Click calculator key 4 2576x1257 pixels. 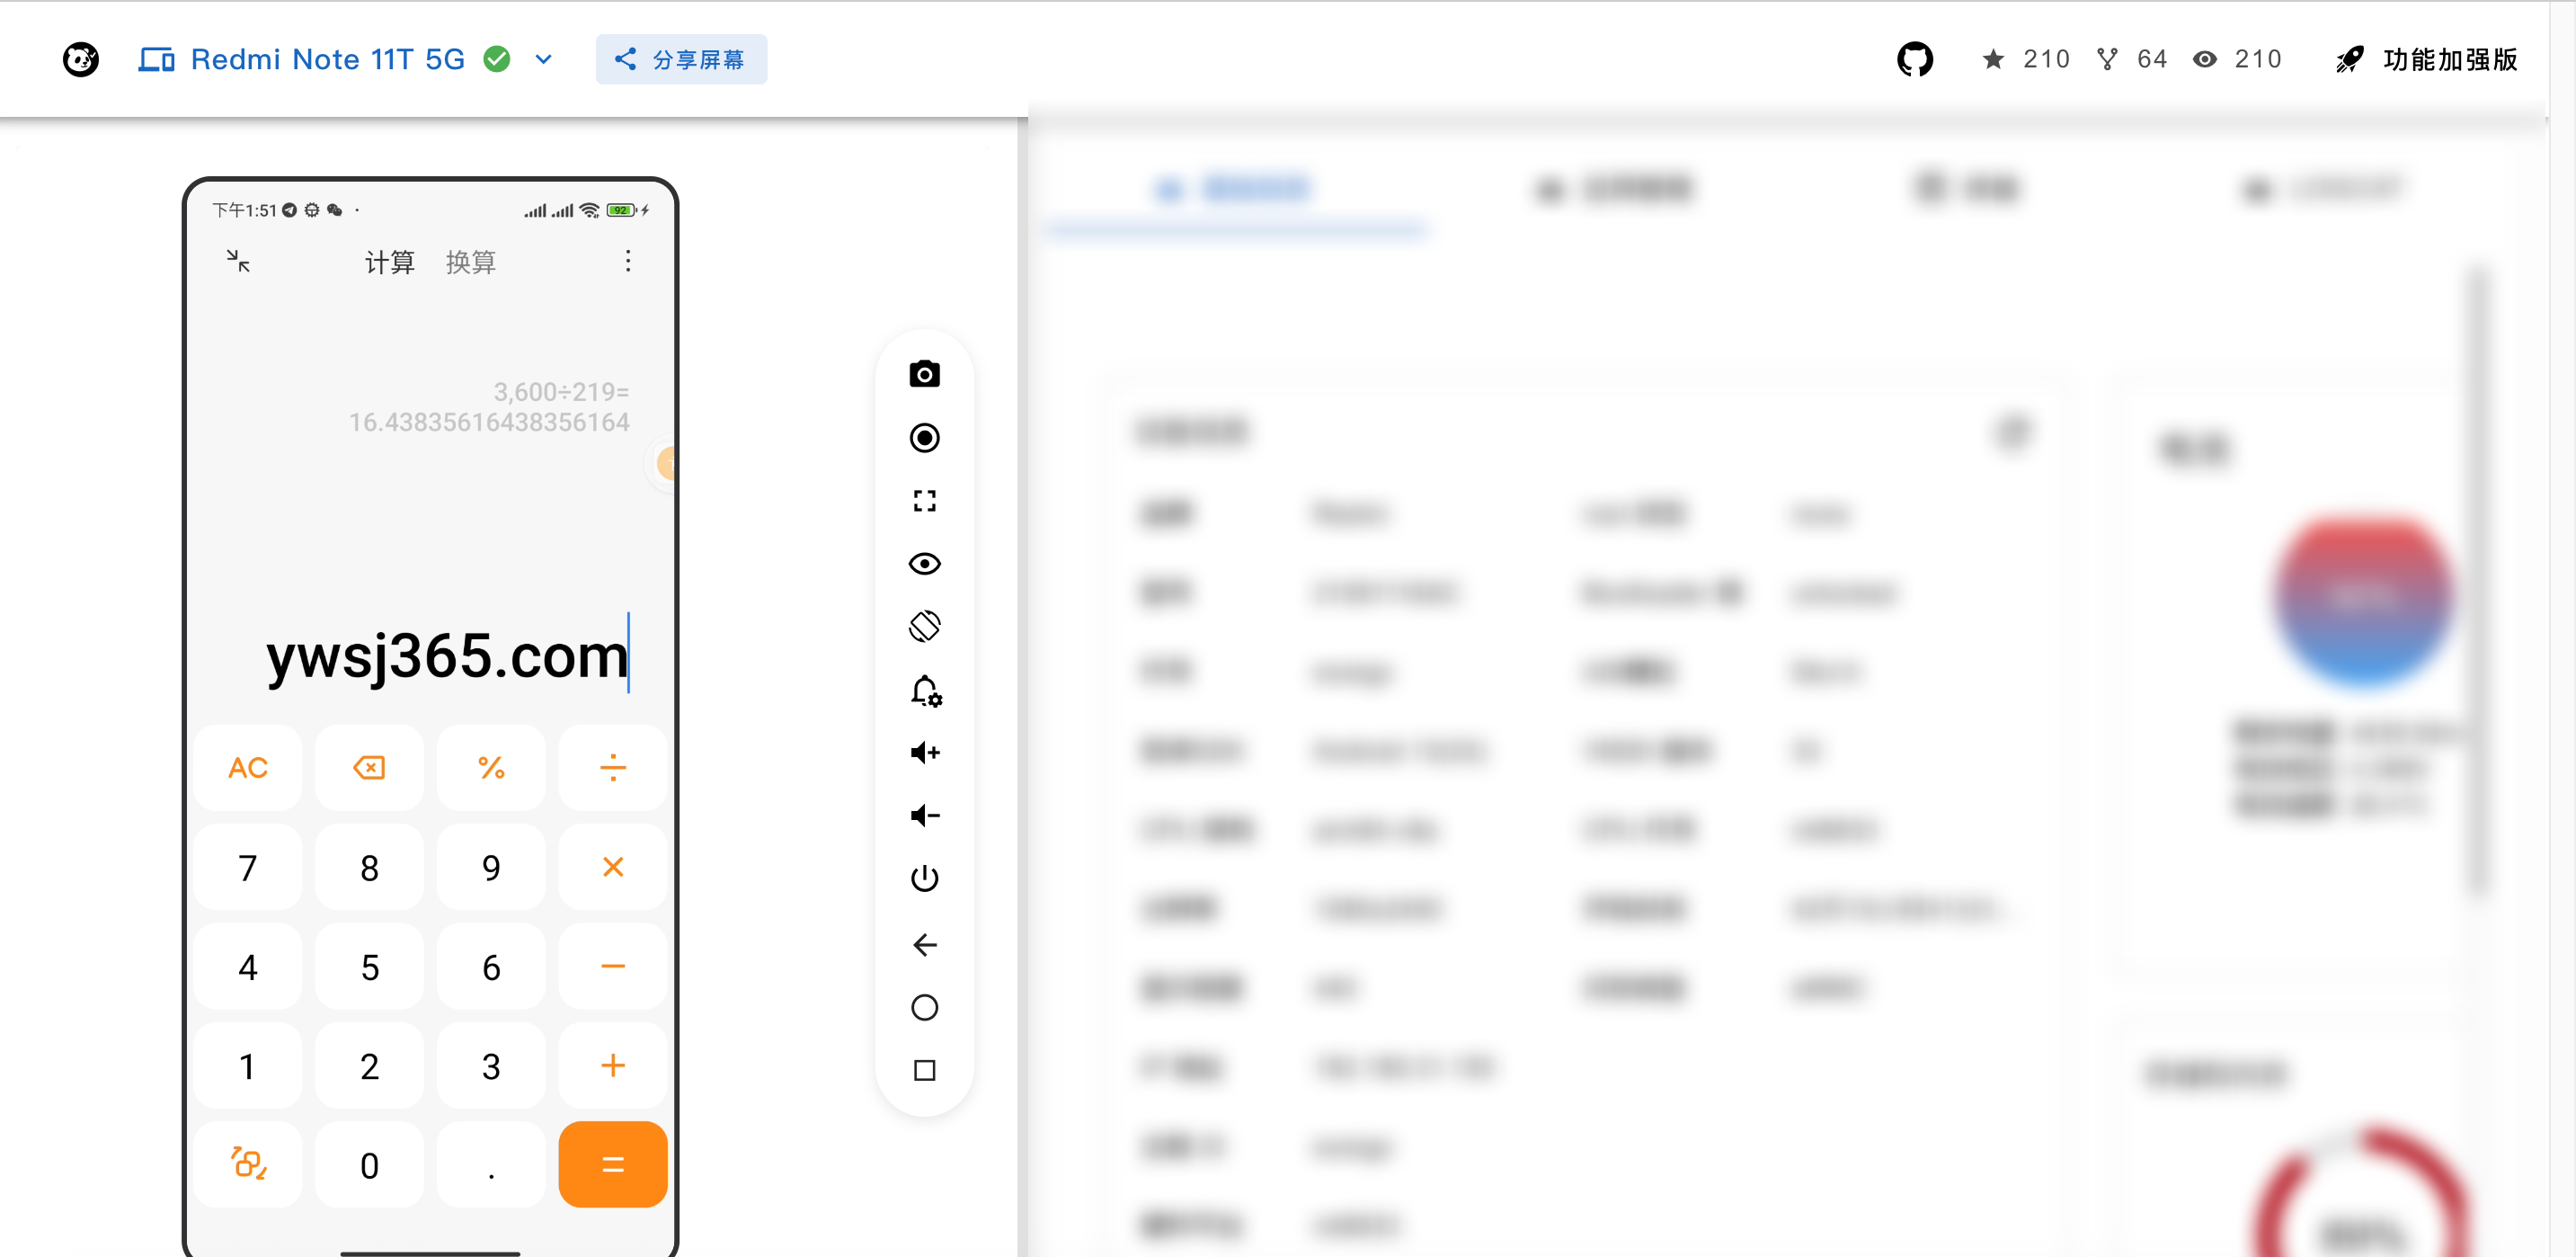248,966
